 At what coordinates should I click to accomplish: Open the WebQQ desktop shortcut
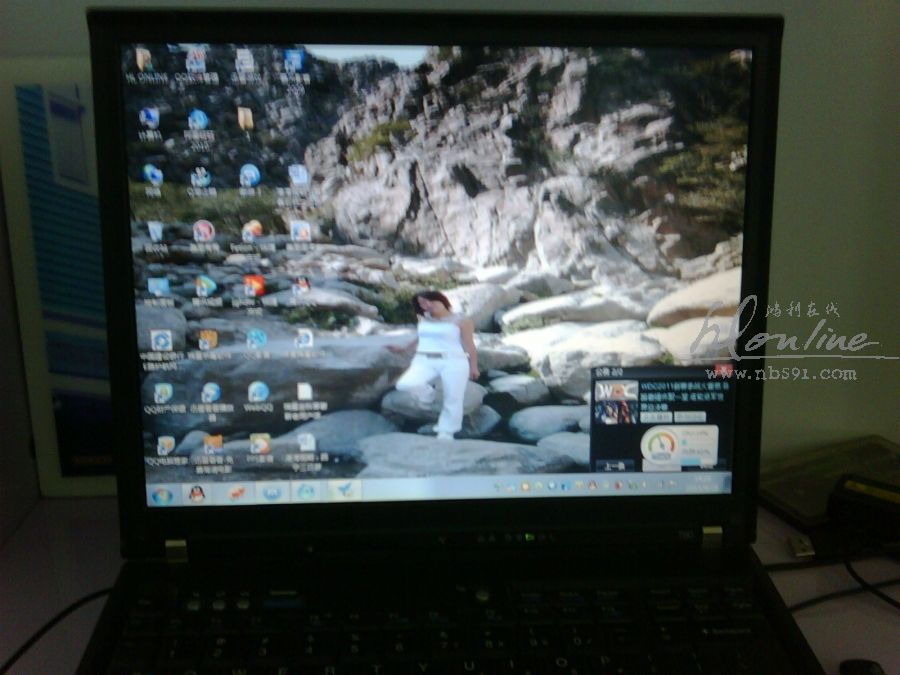(258, 392)
